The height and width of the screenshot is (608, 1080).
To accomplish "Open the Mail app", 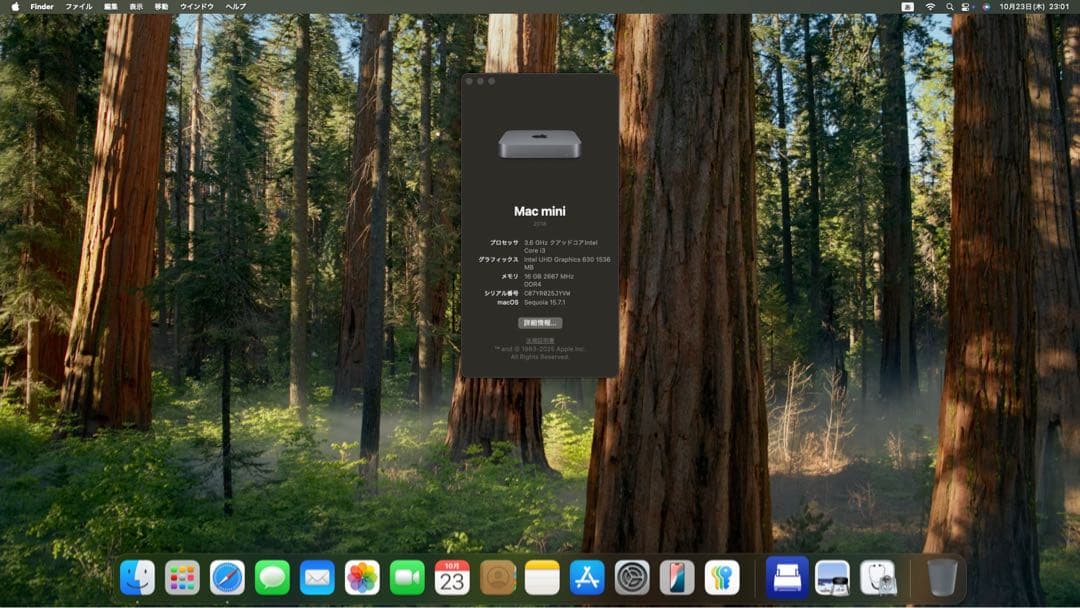I will [316, 578].
